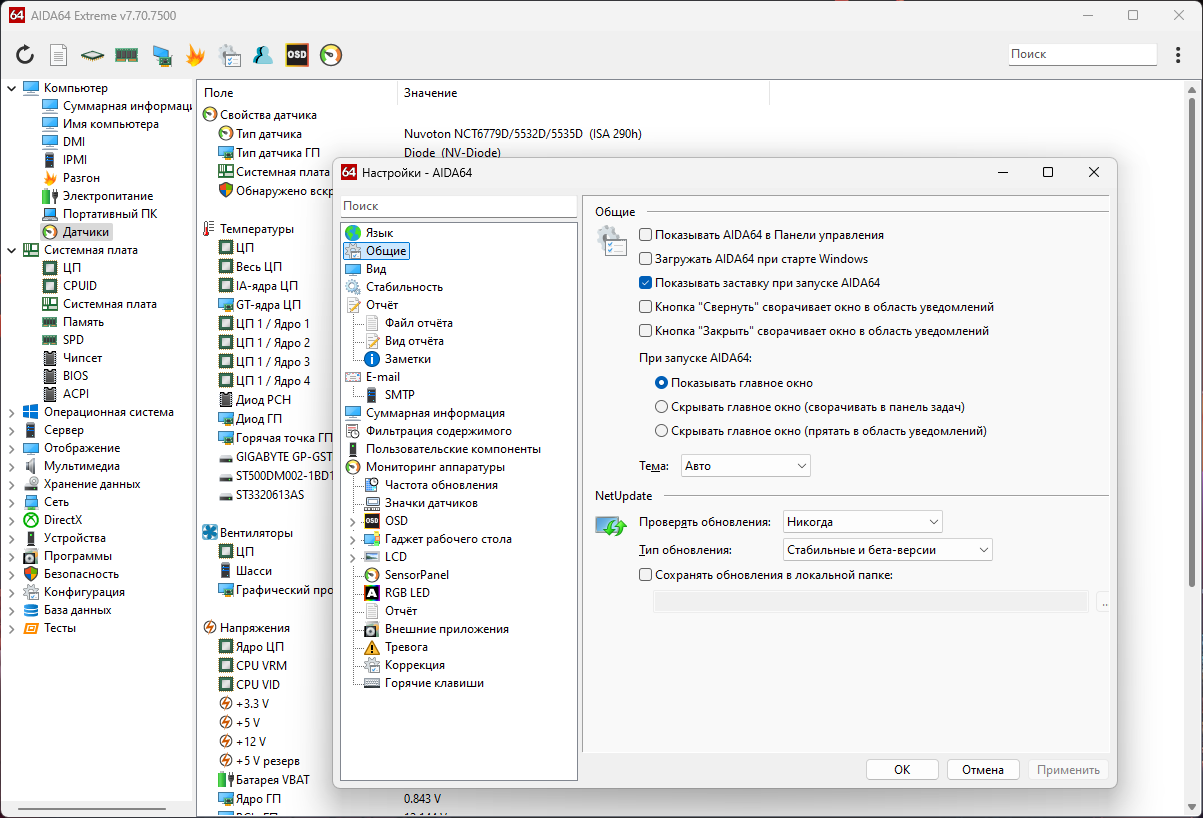Click the disabled Применить button
Viewport: 1203px width, 818px height.
pyautogui.click(x=1068, y=770)
